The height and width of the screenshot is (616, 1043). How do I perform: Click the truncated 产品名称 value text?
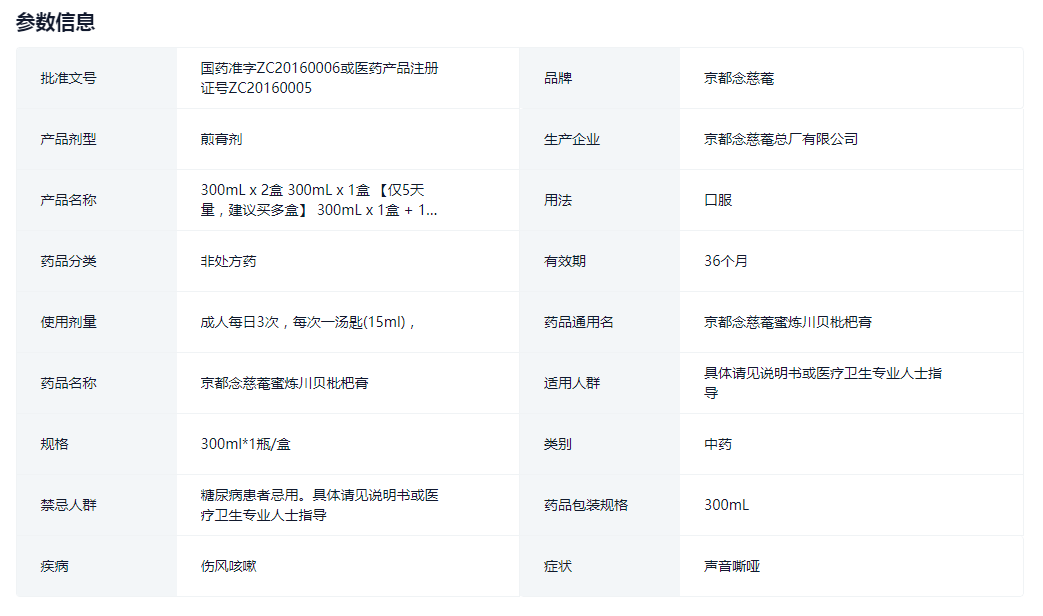[318, 200]
